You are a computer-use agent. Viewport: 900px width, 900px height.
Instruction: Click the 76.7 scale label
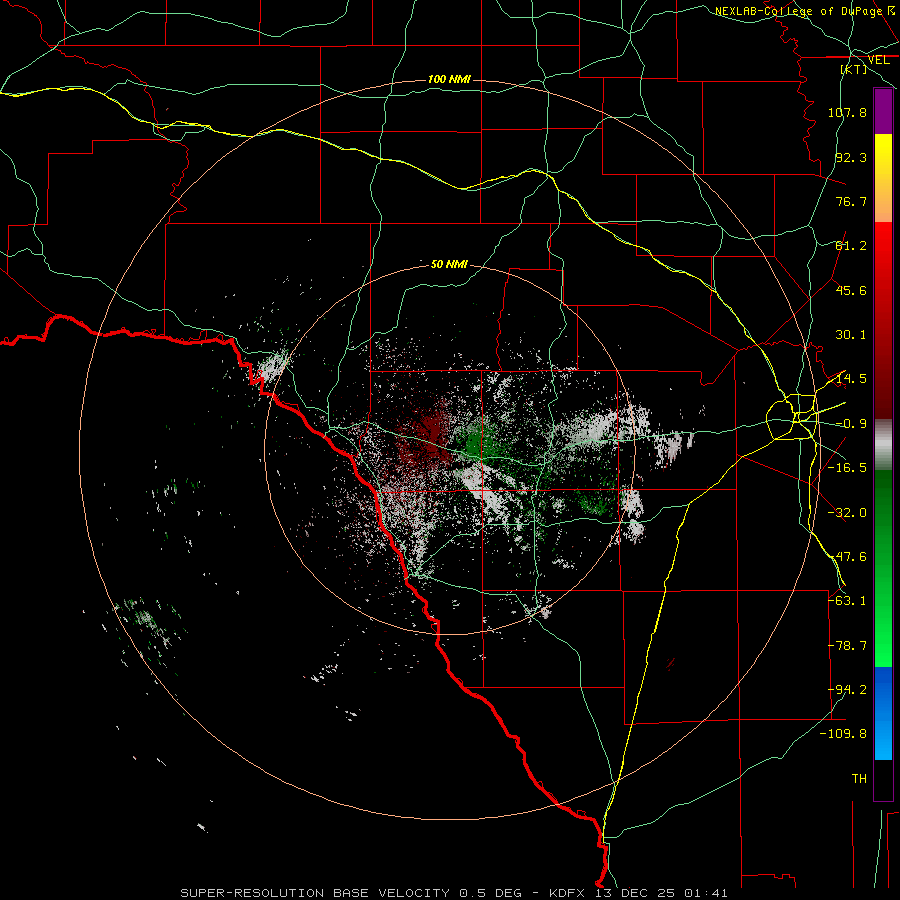coord(851,201)
